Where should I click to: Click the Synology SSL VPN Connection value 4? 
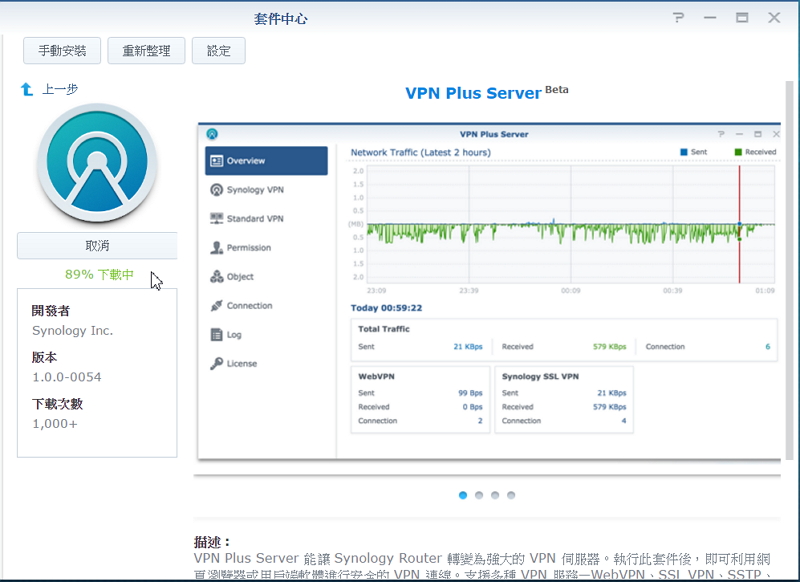[623, 421]
